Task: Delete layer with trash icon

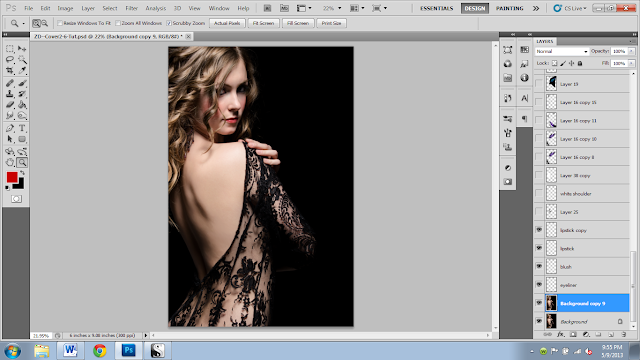Action: (x=623, y=334)
